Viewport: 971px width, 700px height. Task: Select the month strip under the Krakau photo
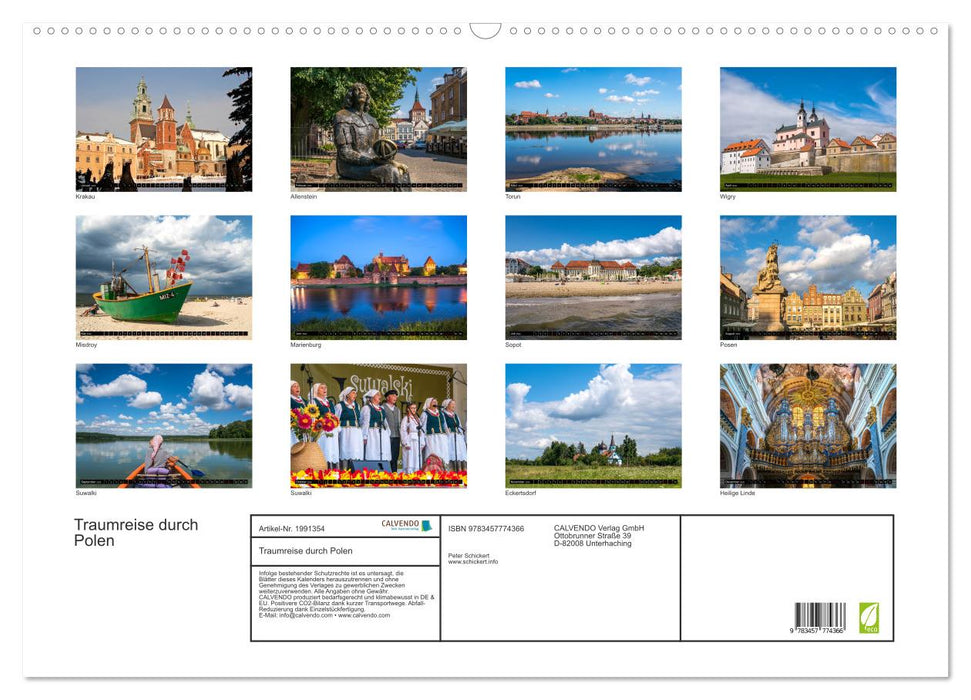[x=164, y=185]
